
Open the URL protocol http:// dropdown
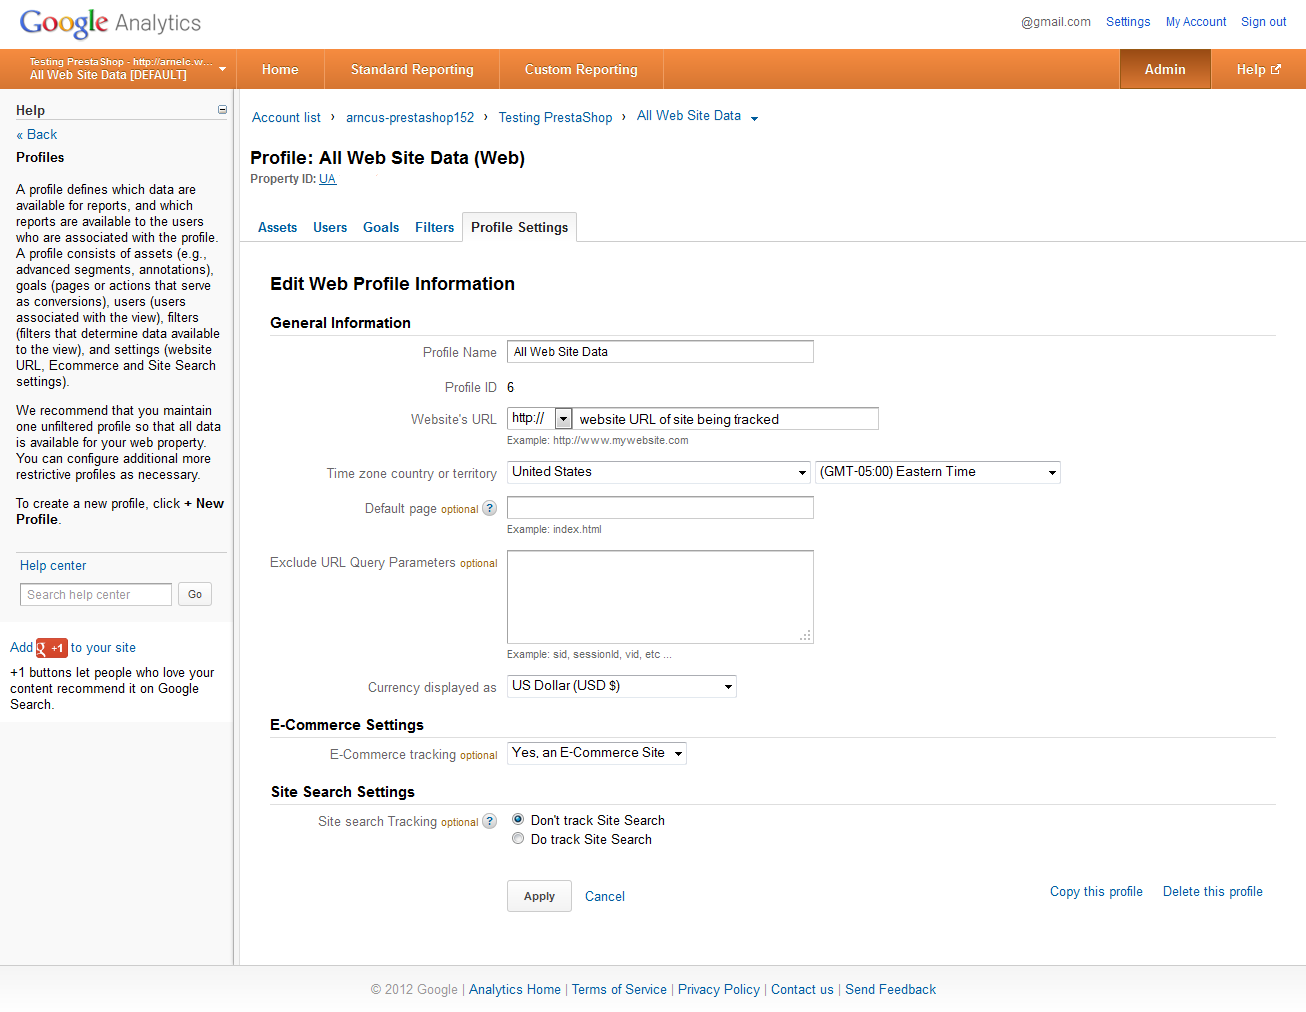pyautogui.click(x=563, y=419)
